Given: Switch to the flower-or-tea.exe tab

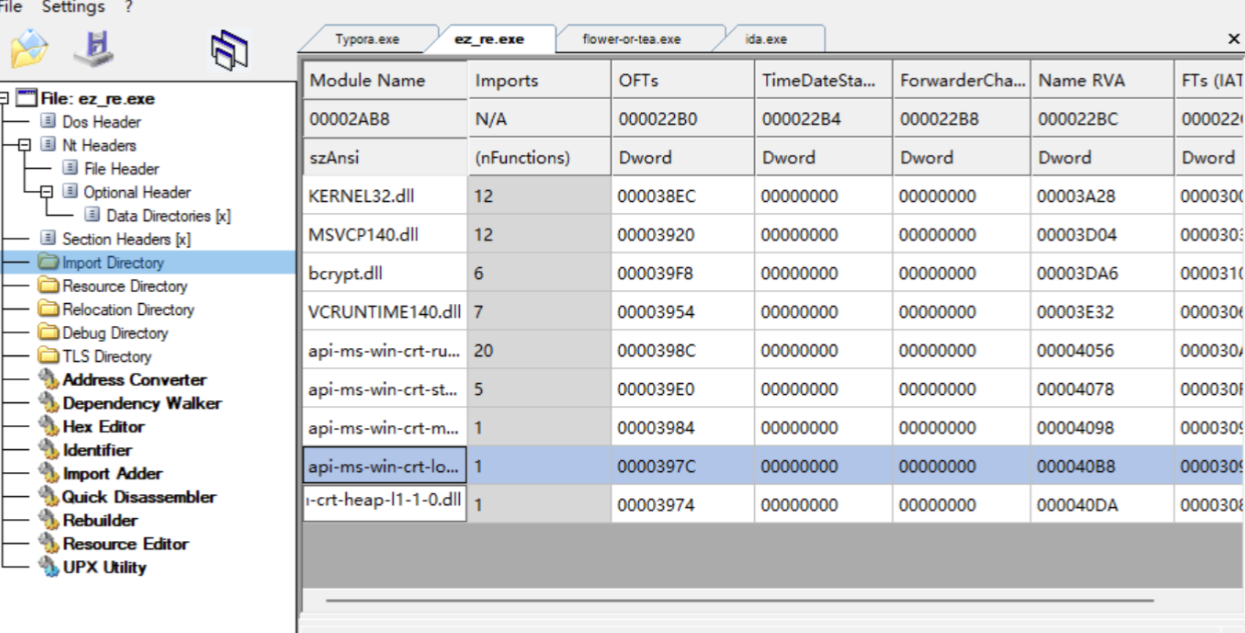Looking at the screenshot, I should [x=632, y=39].
